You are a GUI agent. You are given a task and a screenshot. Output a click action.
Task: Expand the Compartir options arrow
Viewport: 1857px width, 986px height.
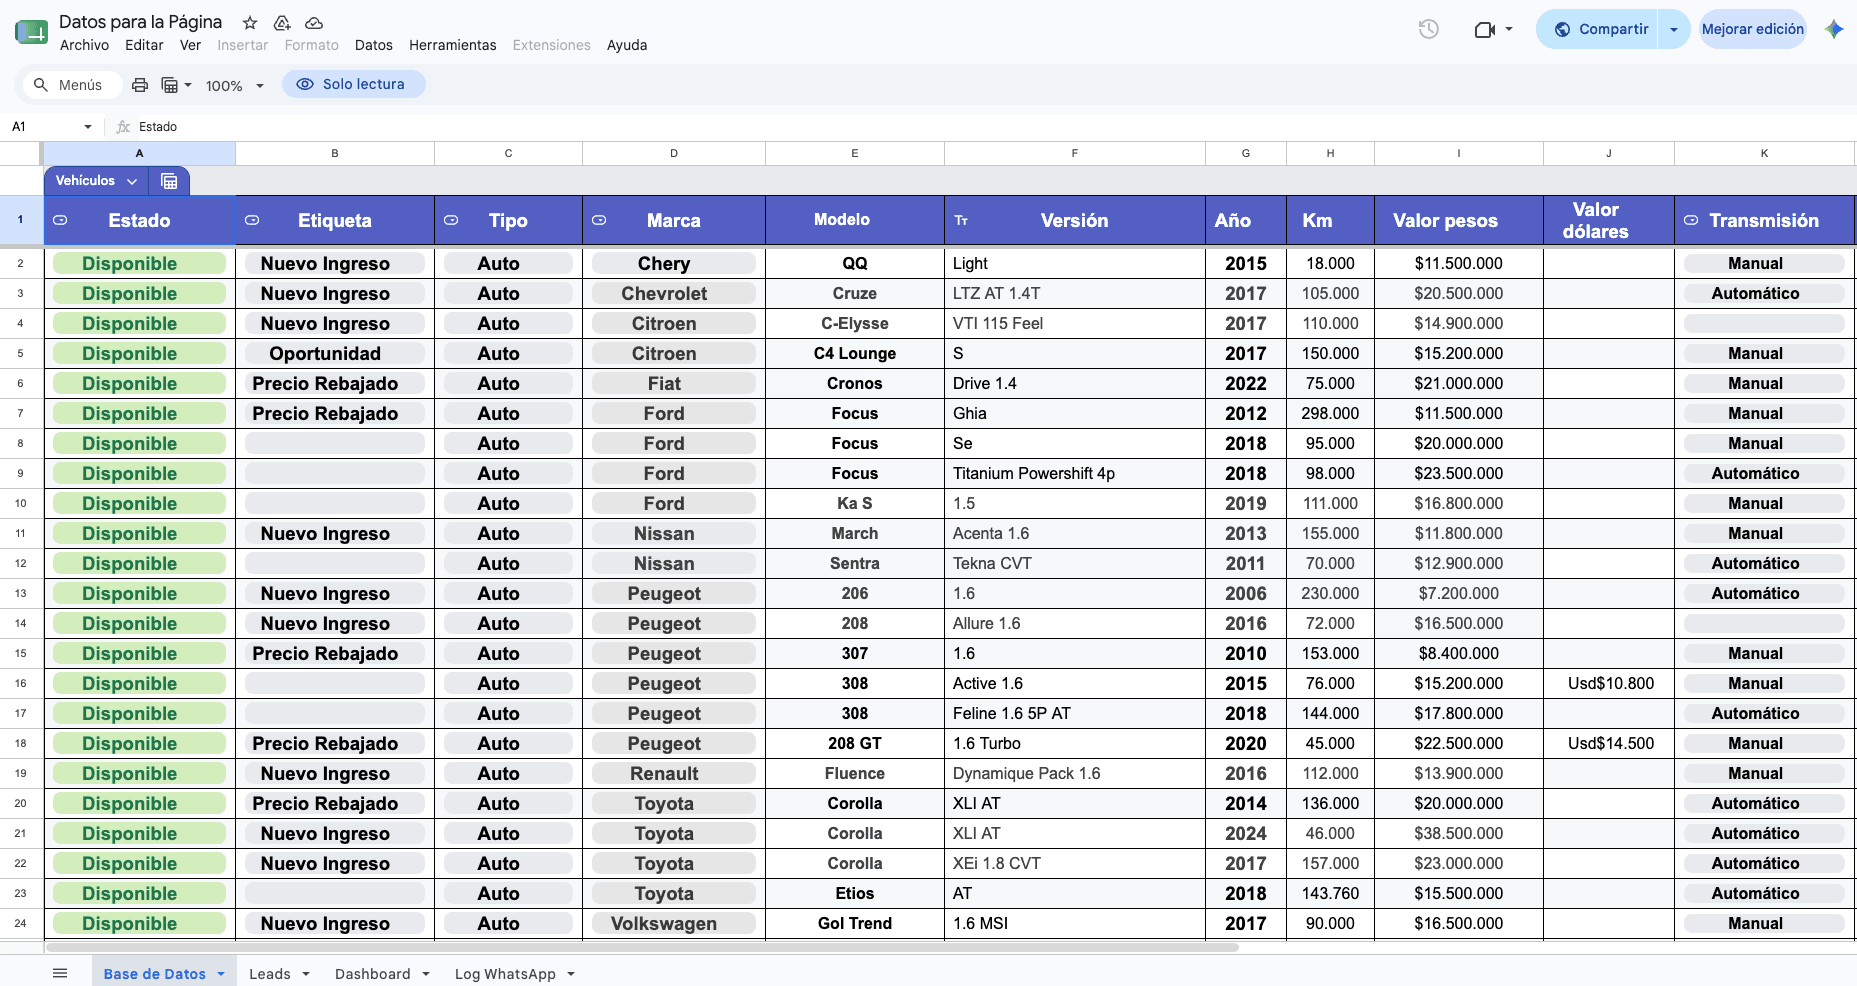1673,29
